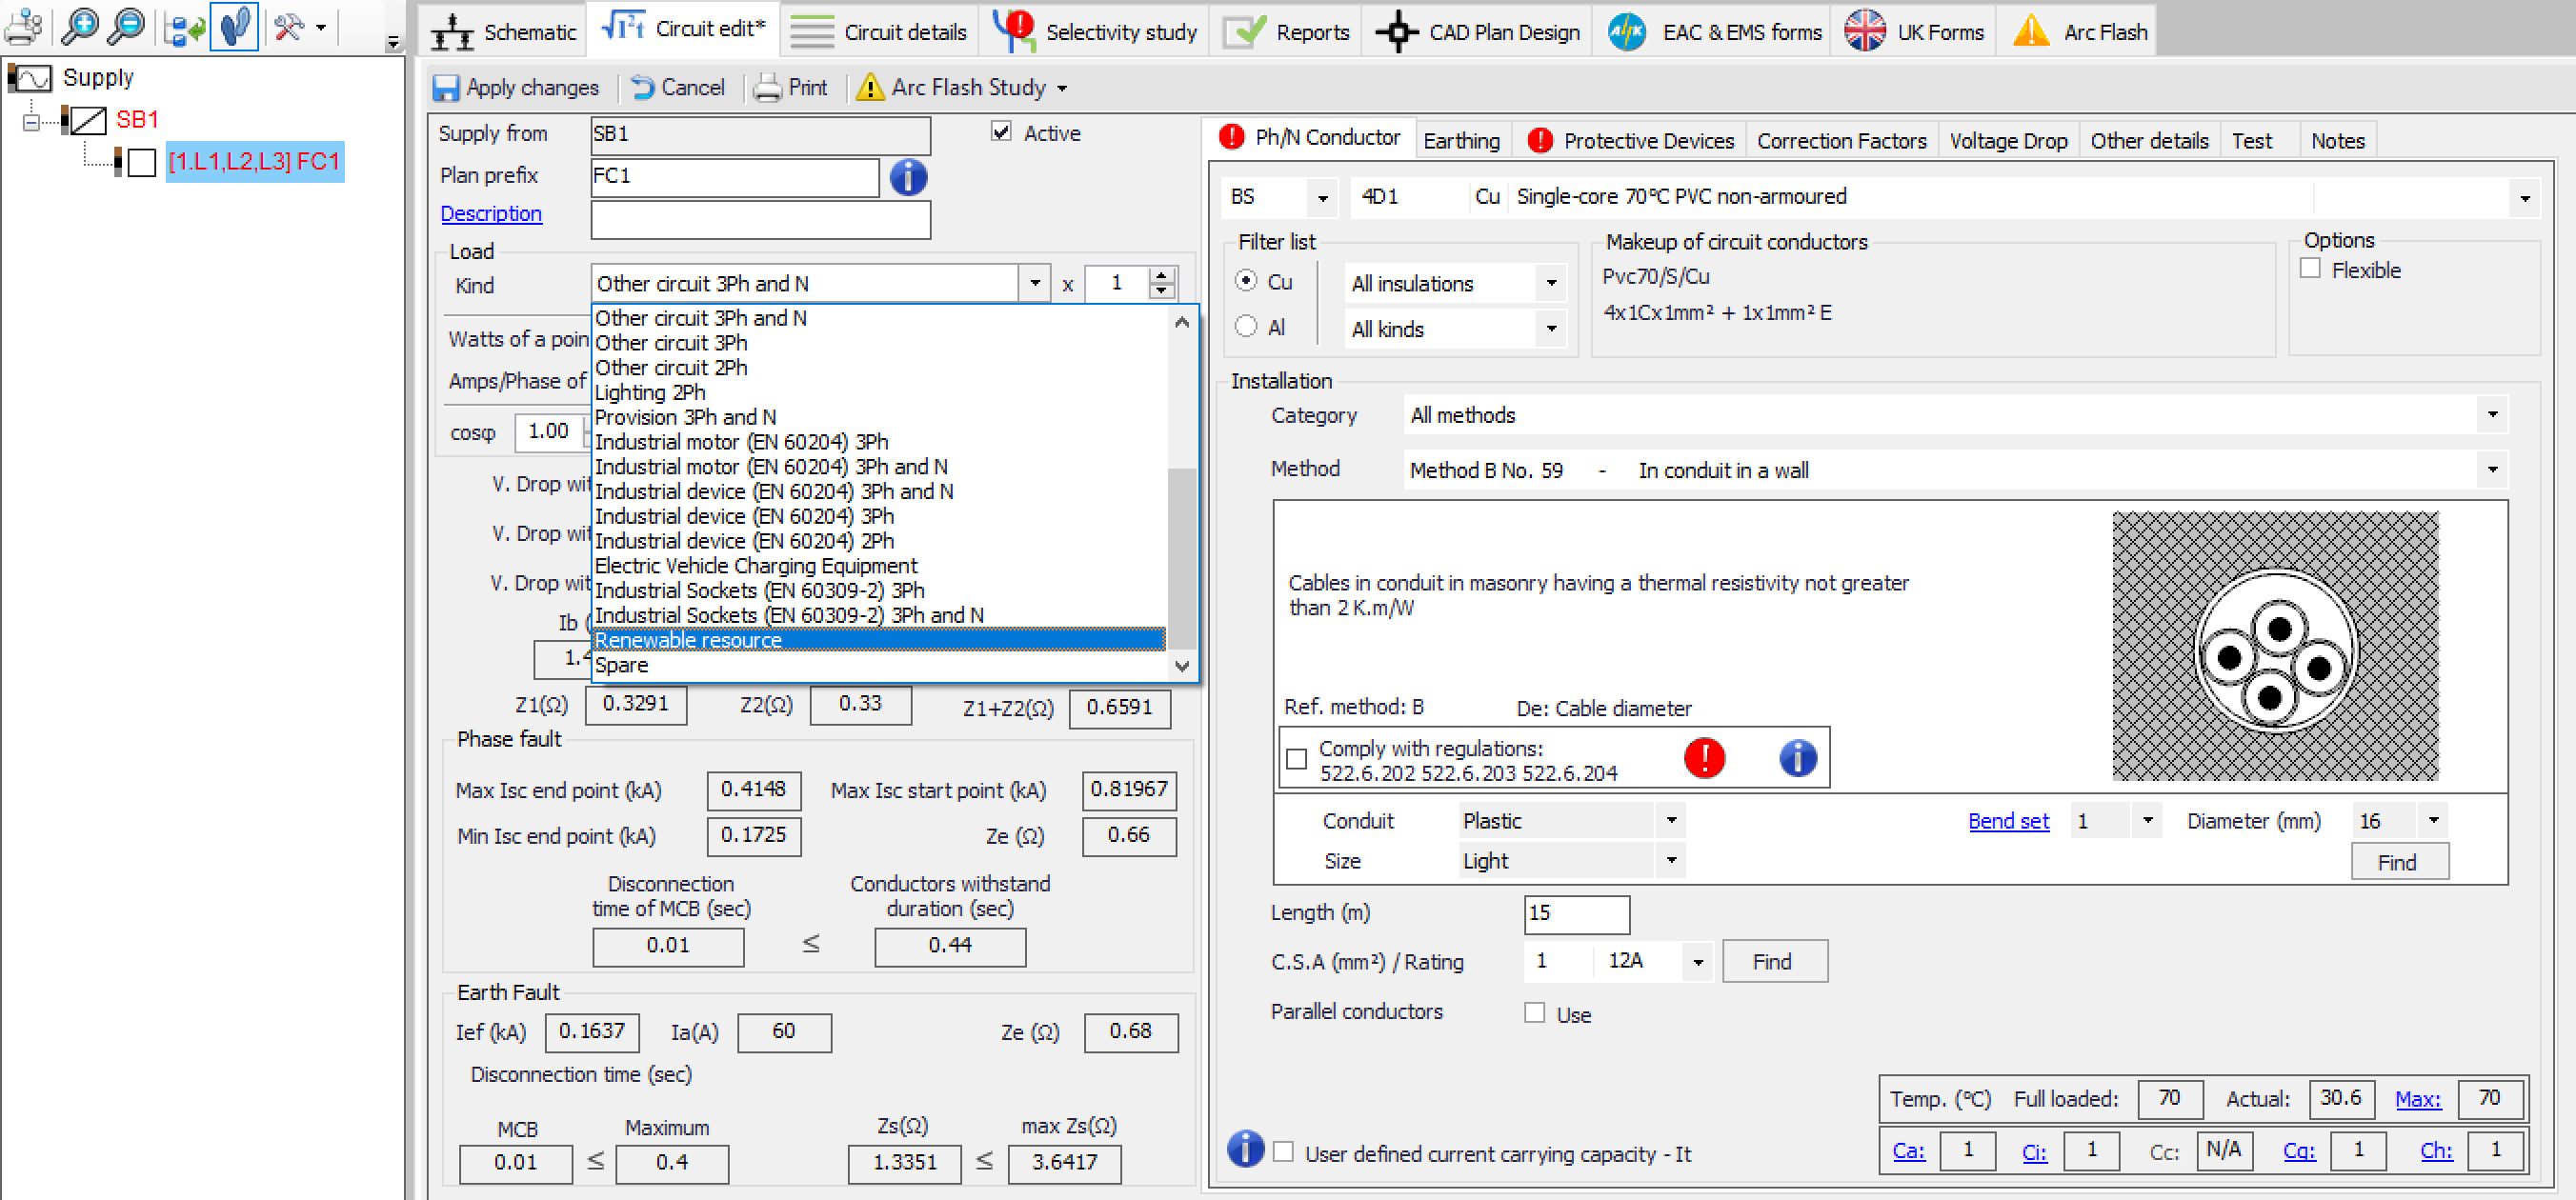The image size is (2576, 1200).
Task: Click the Description link
Action: coord(490,214)
